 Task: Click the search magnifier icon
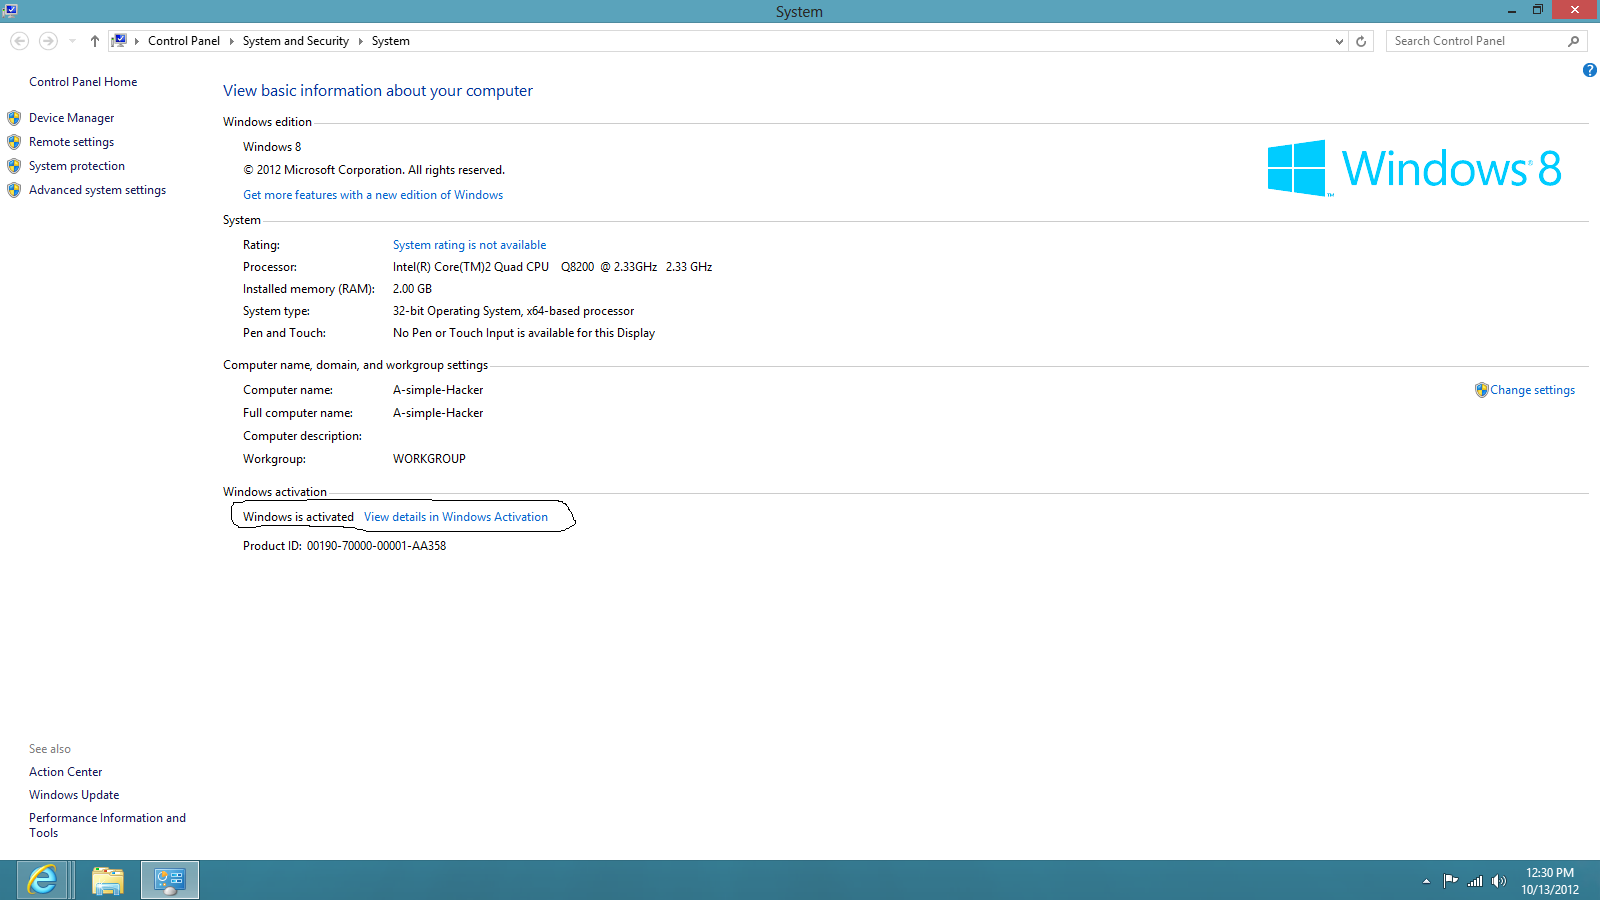(x=1574, y=41)
